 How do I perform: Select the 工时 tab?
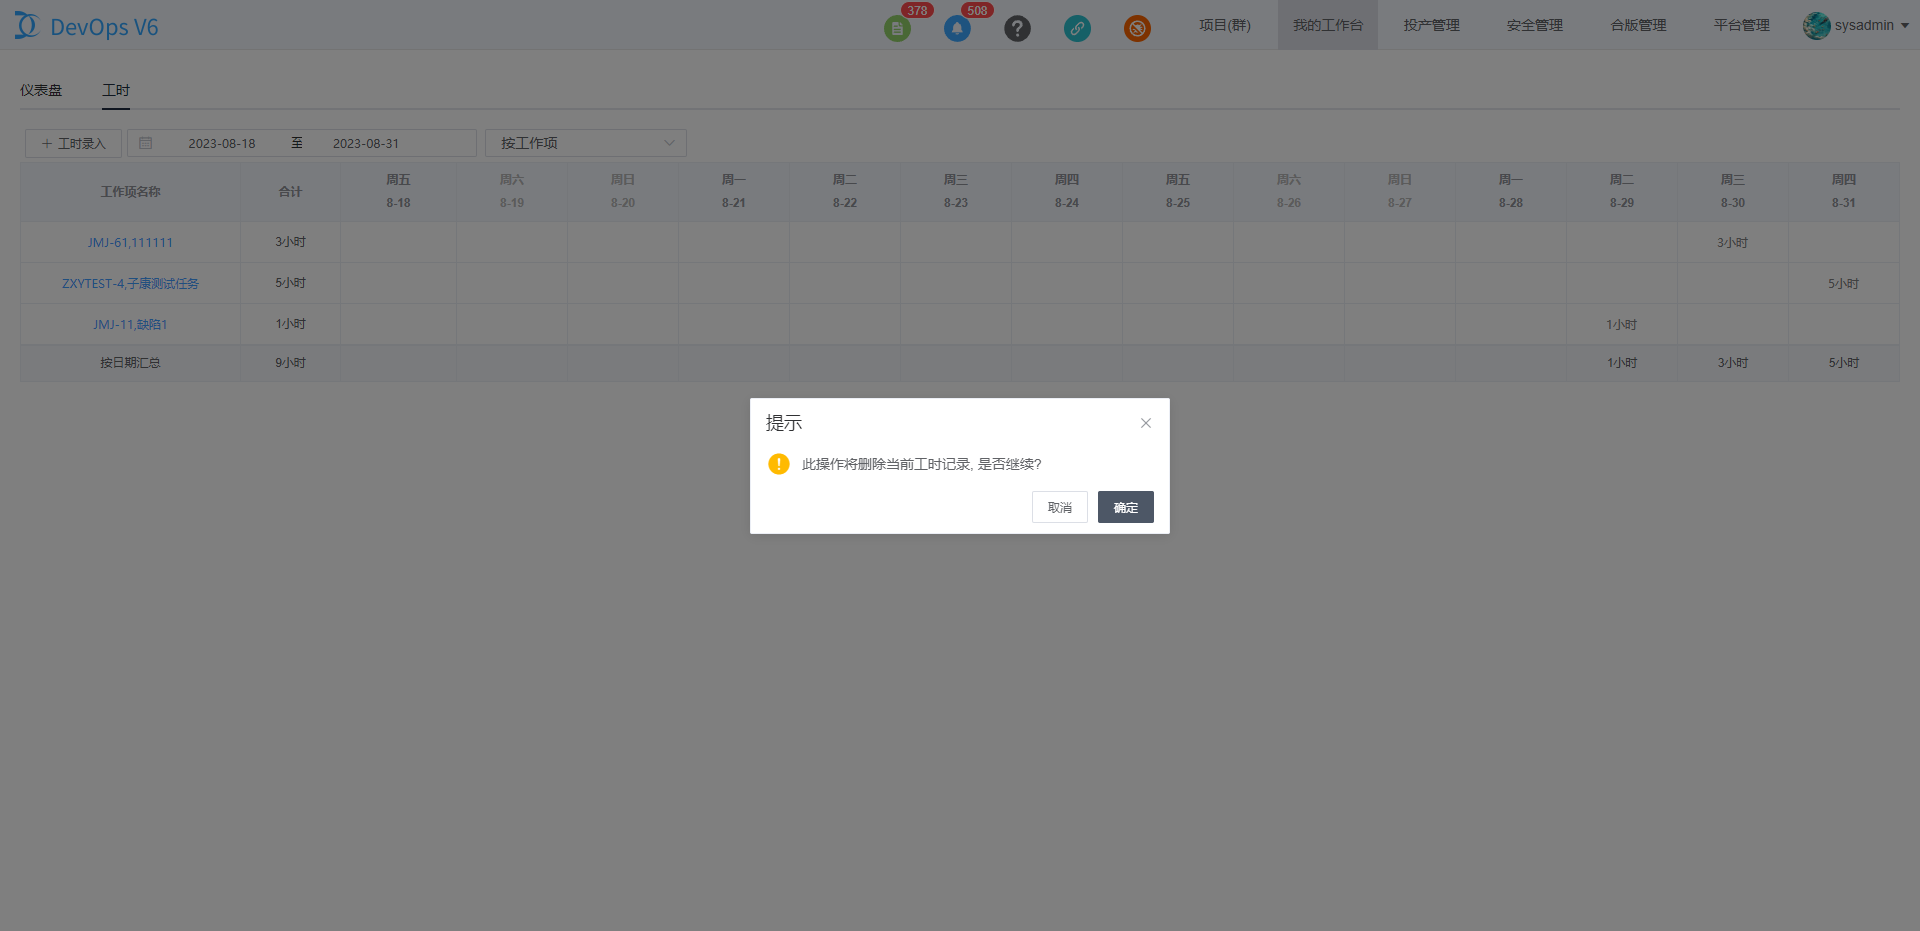coord(116,90)
